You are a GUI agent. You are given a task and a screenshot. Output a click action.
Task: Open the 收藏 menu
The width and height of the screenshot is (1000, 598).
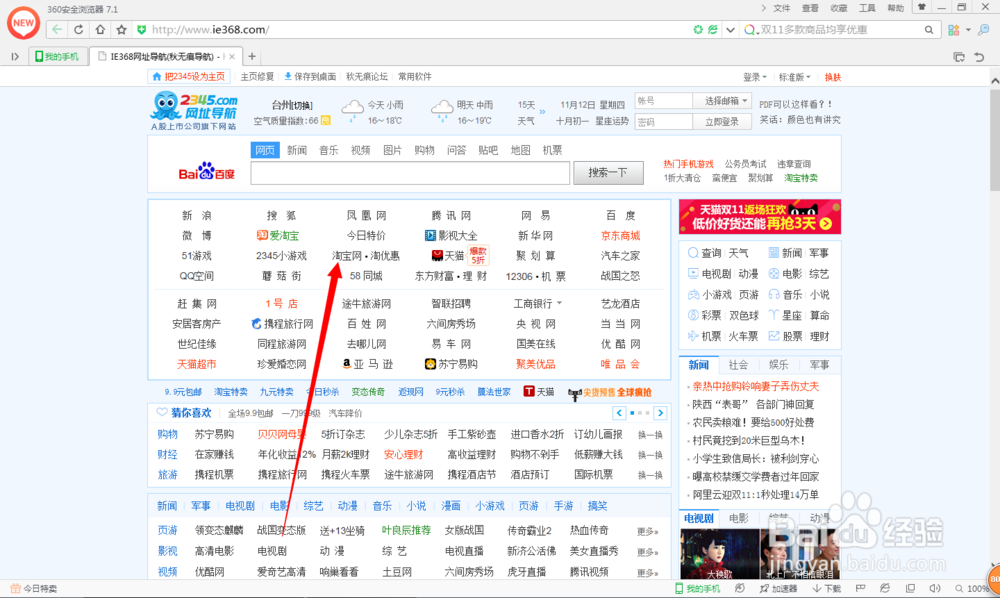click(839, 8)
